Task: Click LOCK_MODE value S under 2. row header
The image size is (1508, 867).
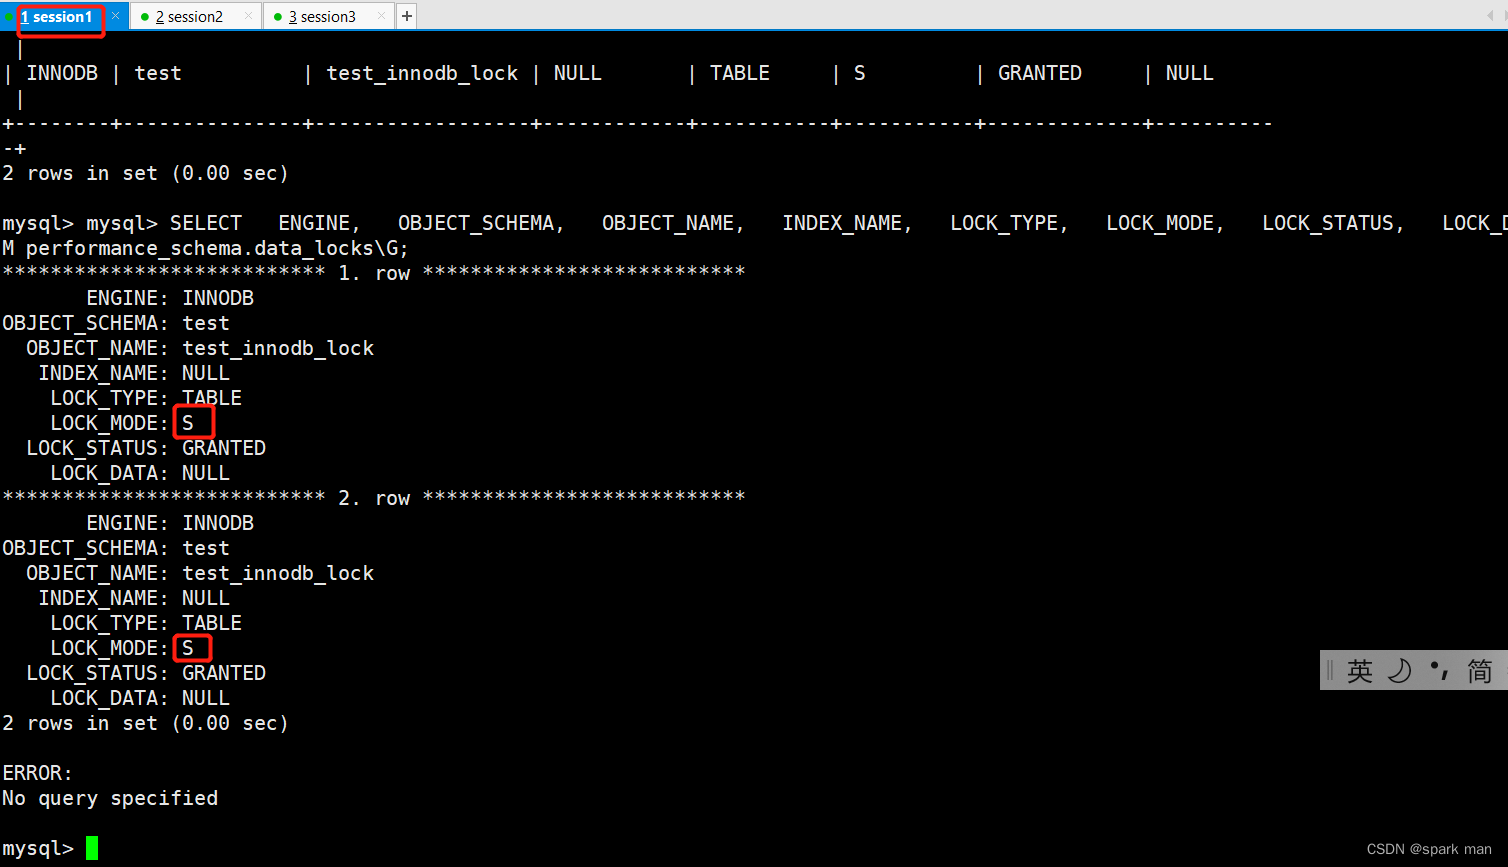Action: (x=188, y=648)
